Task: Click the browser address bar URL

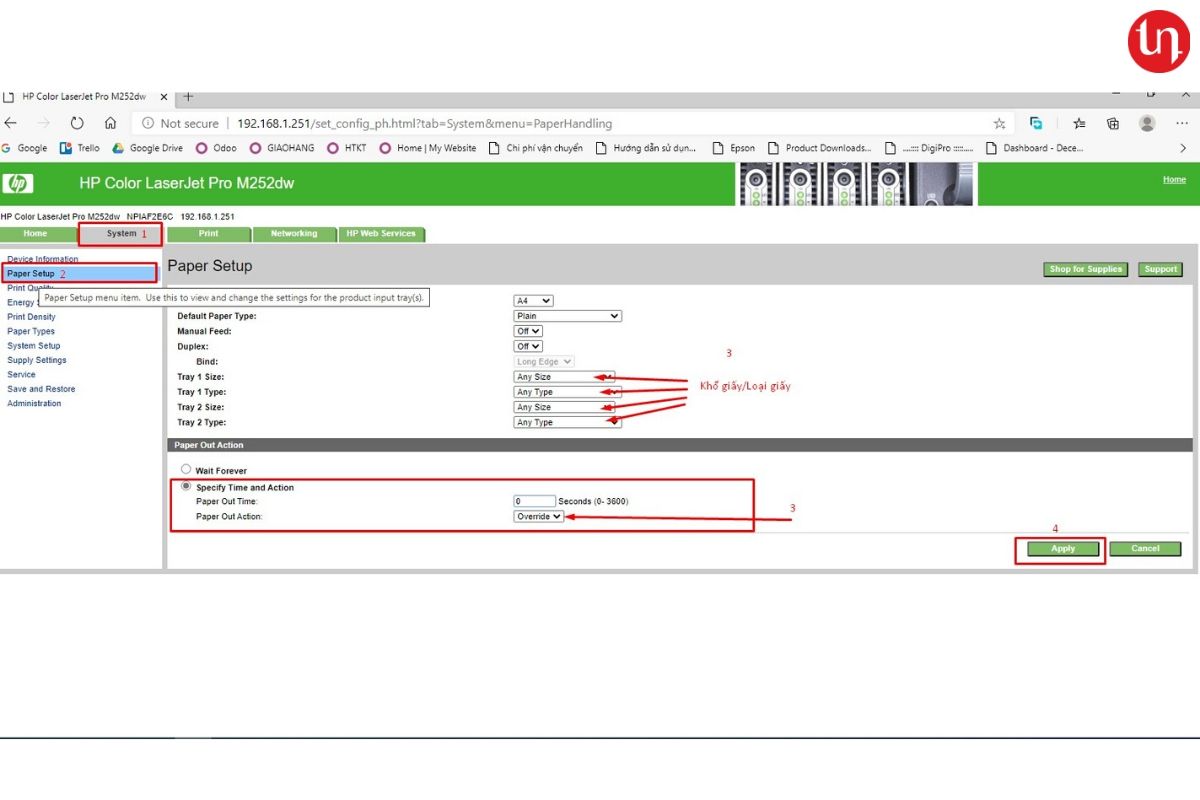Action: click(x=424, y=124)
